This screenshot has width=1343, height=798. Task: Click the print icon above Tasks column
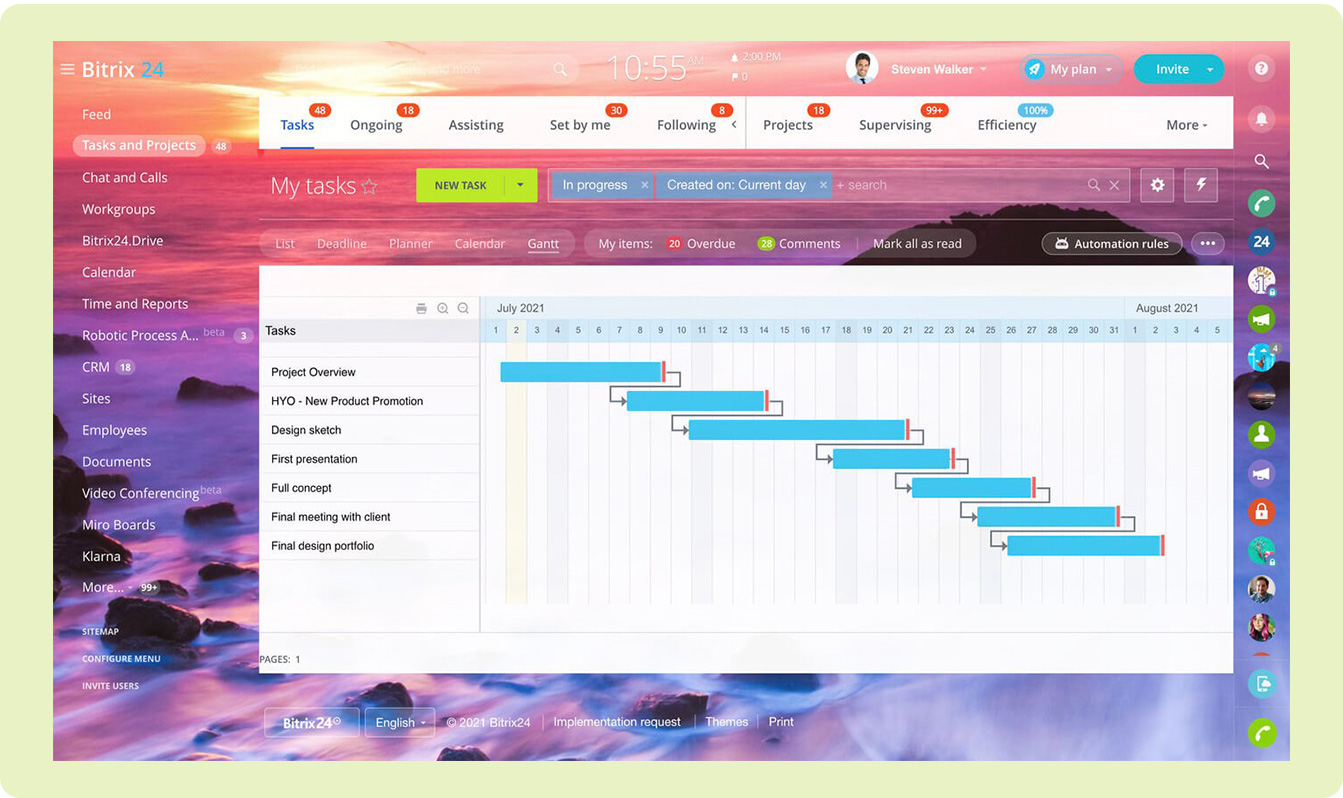[x=421, y=309]
